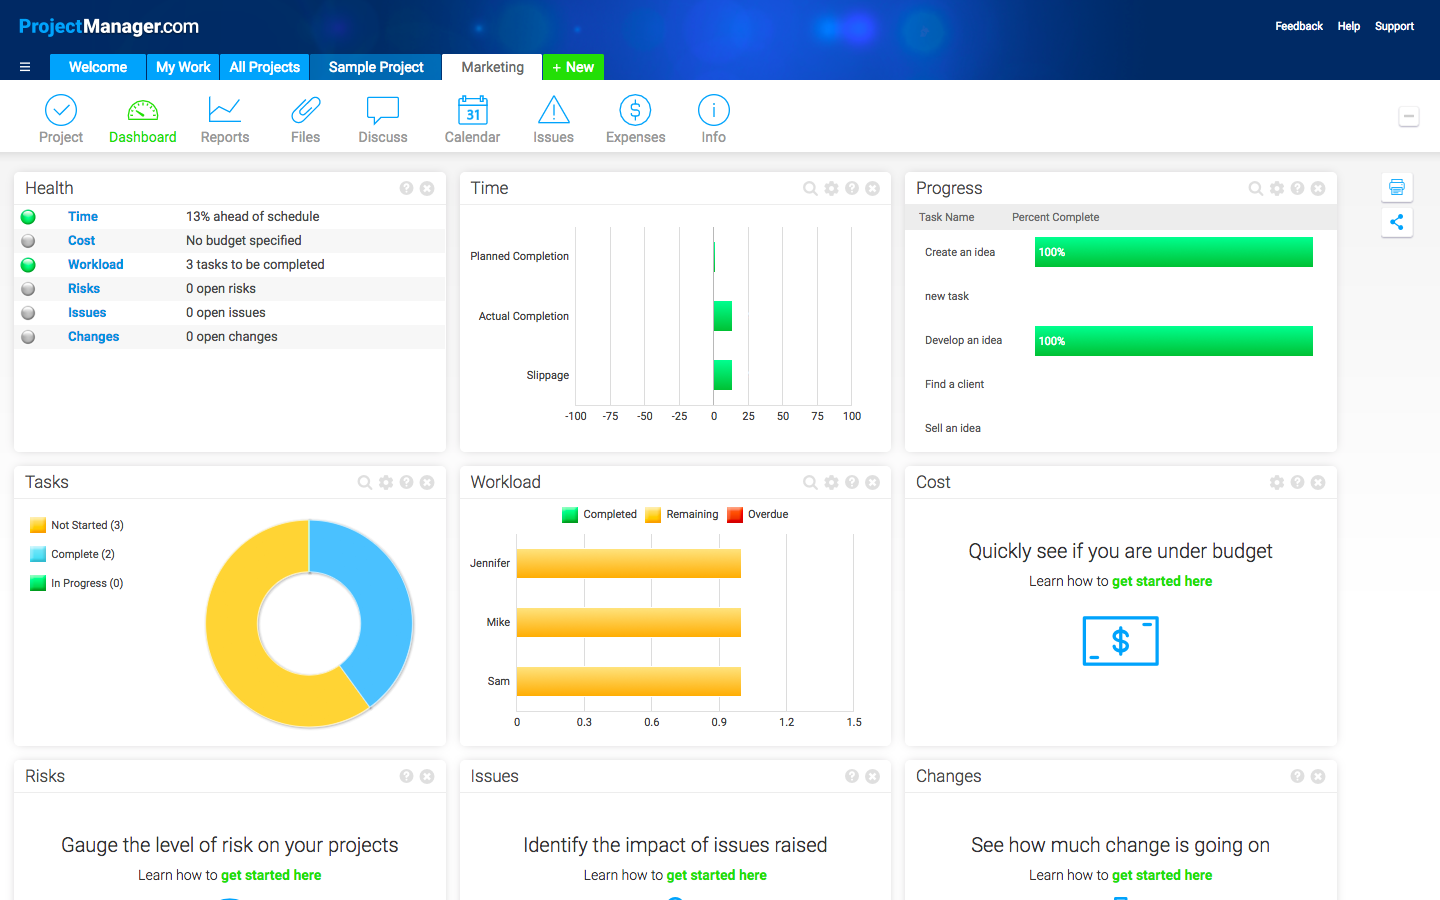Click the green New button
The width and height of the screenshot is (1440, 900).
click(x=573, y=67)
